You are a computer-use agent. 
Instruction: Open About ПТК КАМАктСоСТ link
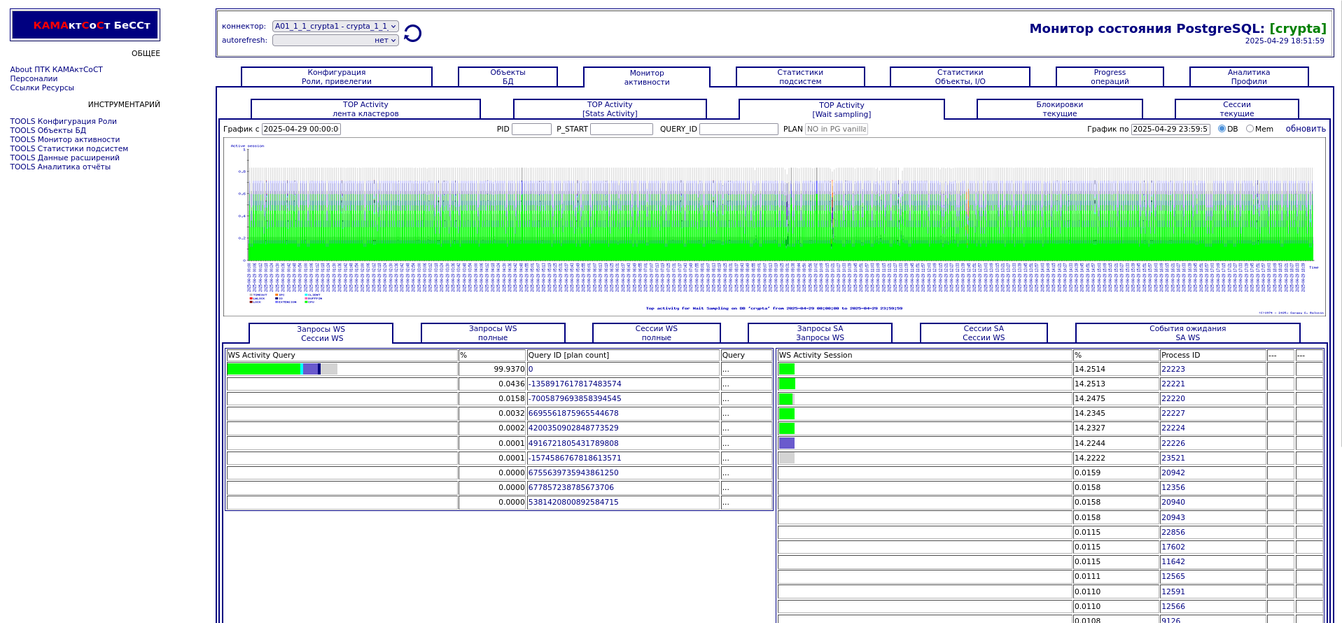56,70
